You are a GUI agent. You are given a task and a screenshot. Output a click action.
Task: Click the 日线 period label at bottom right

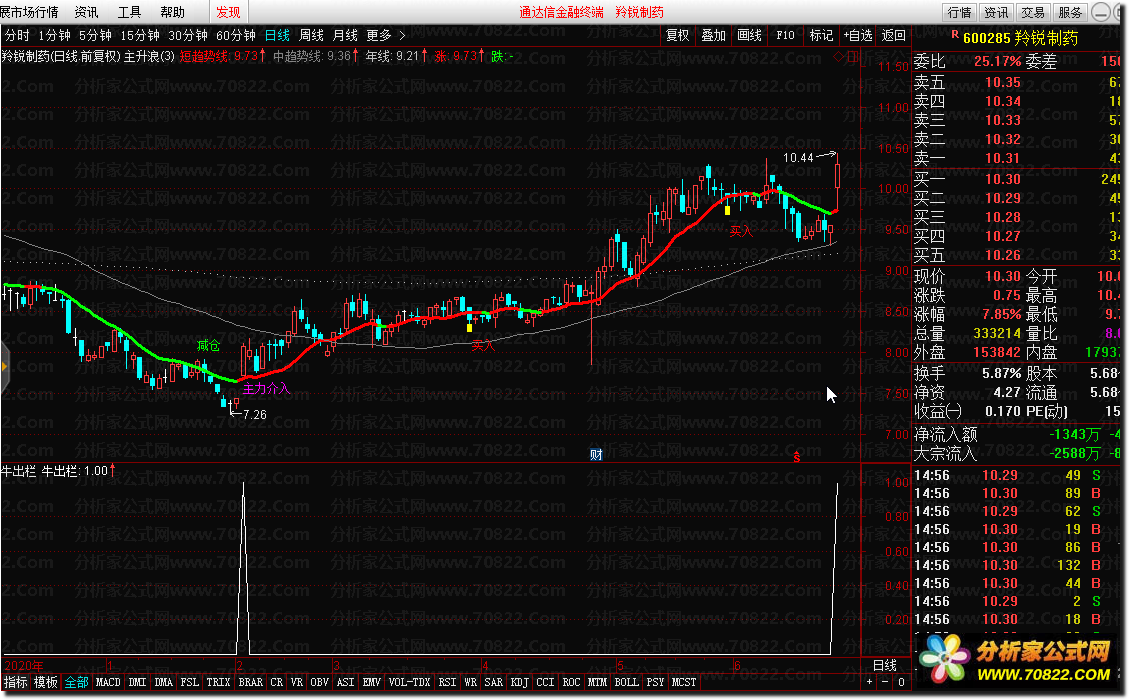coord(885,665)
